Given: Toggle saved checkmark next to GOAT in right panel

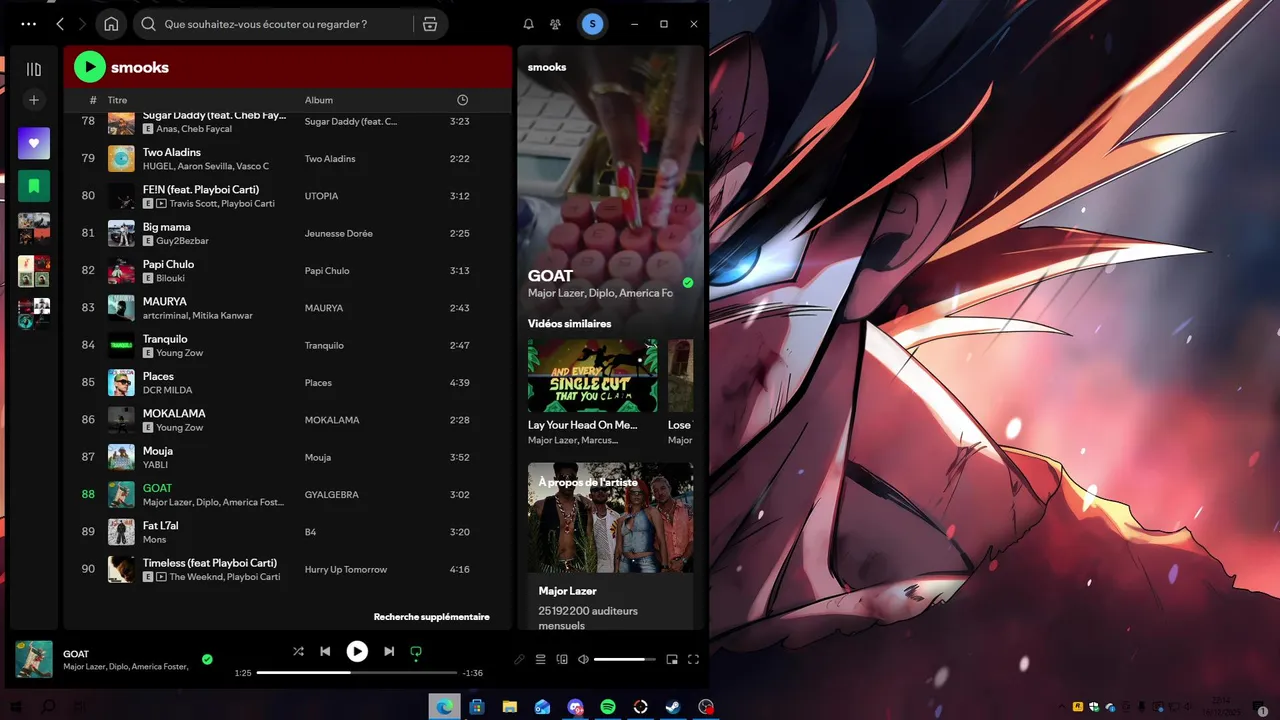Looking at the screenshot, I should pos(688,283).
